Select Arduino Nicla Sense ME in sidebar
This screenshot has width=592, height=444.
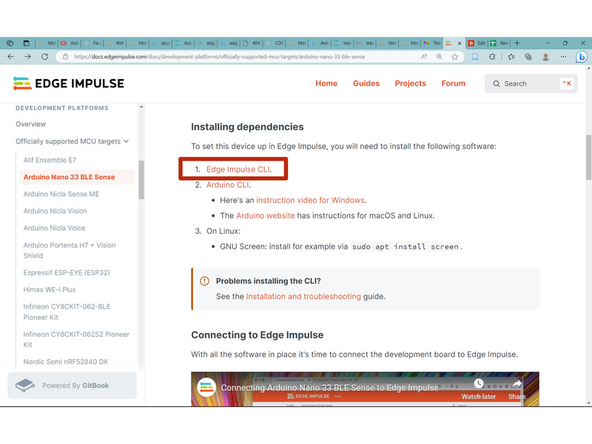pos(61,194)
